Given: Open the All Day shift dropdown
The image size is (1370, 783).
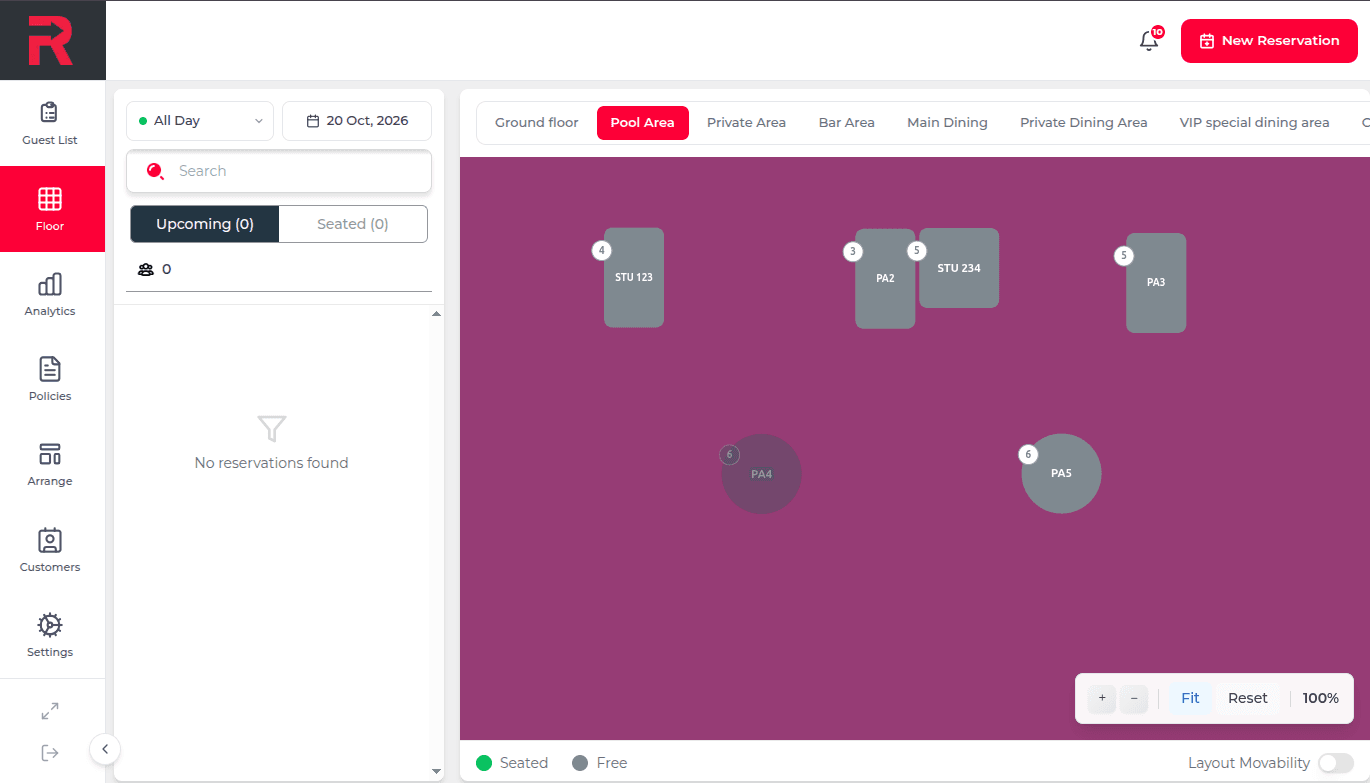Looking at the screenshot, I should [x=200, y=121].
